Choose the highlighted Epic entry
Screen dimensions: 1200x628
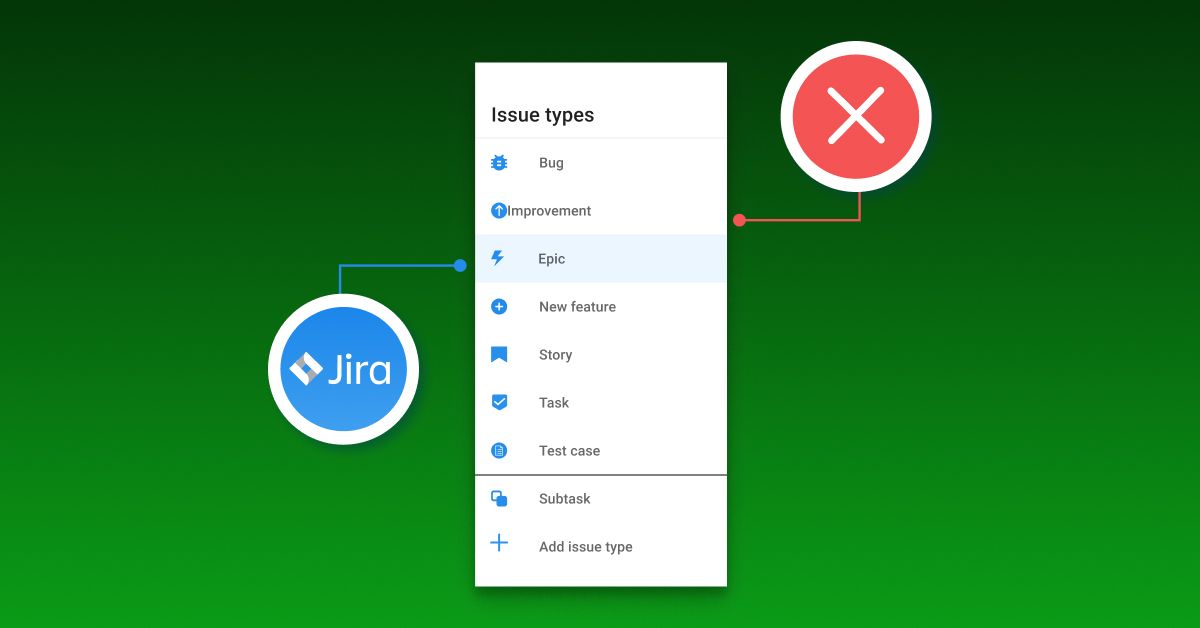(601, 259)
